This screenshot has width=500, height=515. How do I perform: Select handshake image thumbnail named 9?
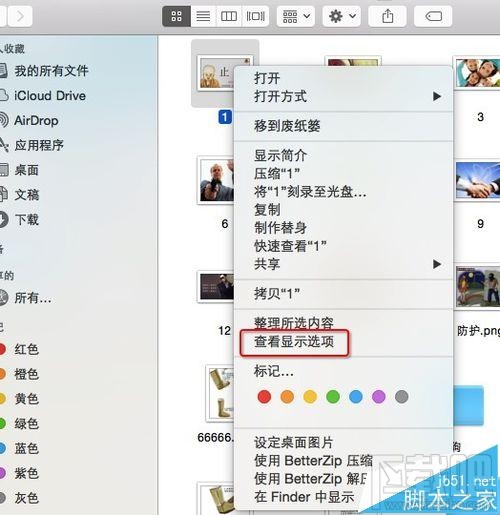click(477, 181)
